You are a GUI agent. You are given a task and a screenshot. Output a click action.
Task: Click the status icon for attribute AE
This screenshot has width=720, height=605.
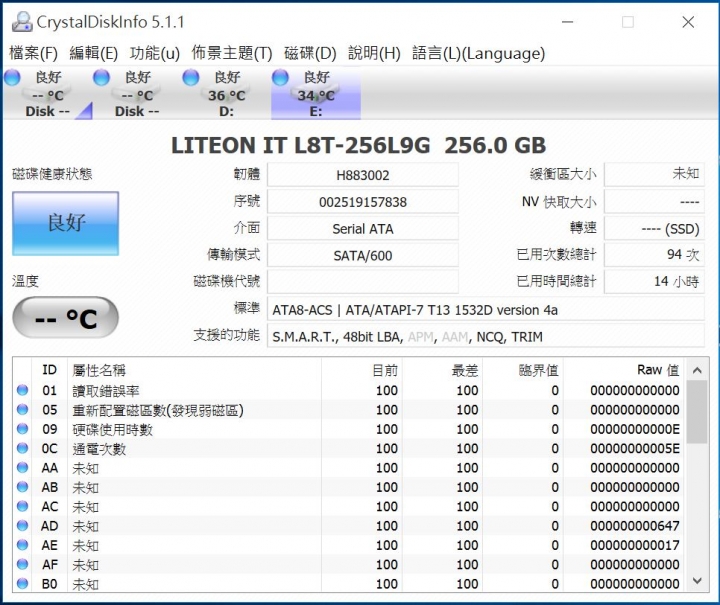point(22,545)
